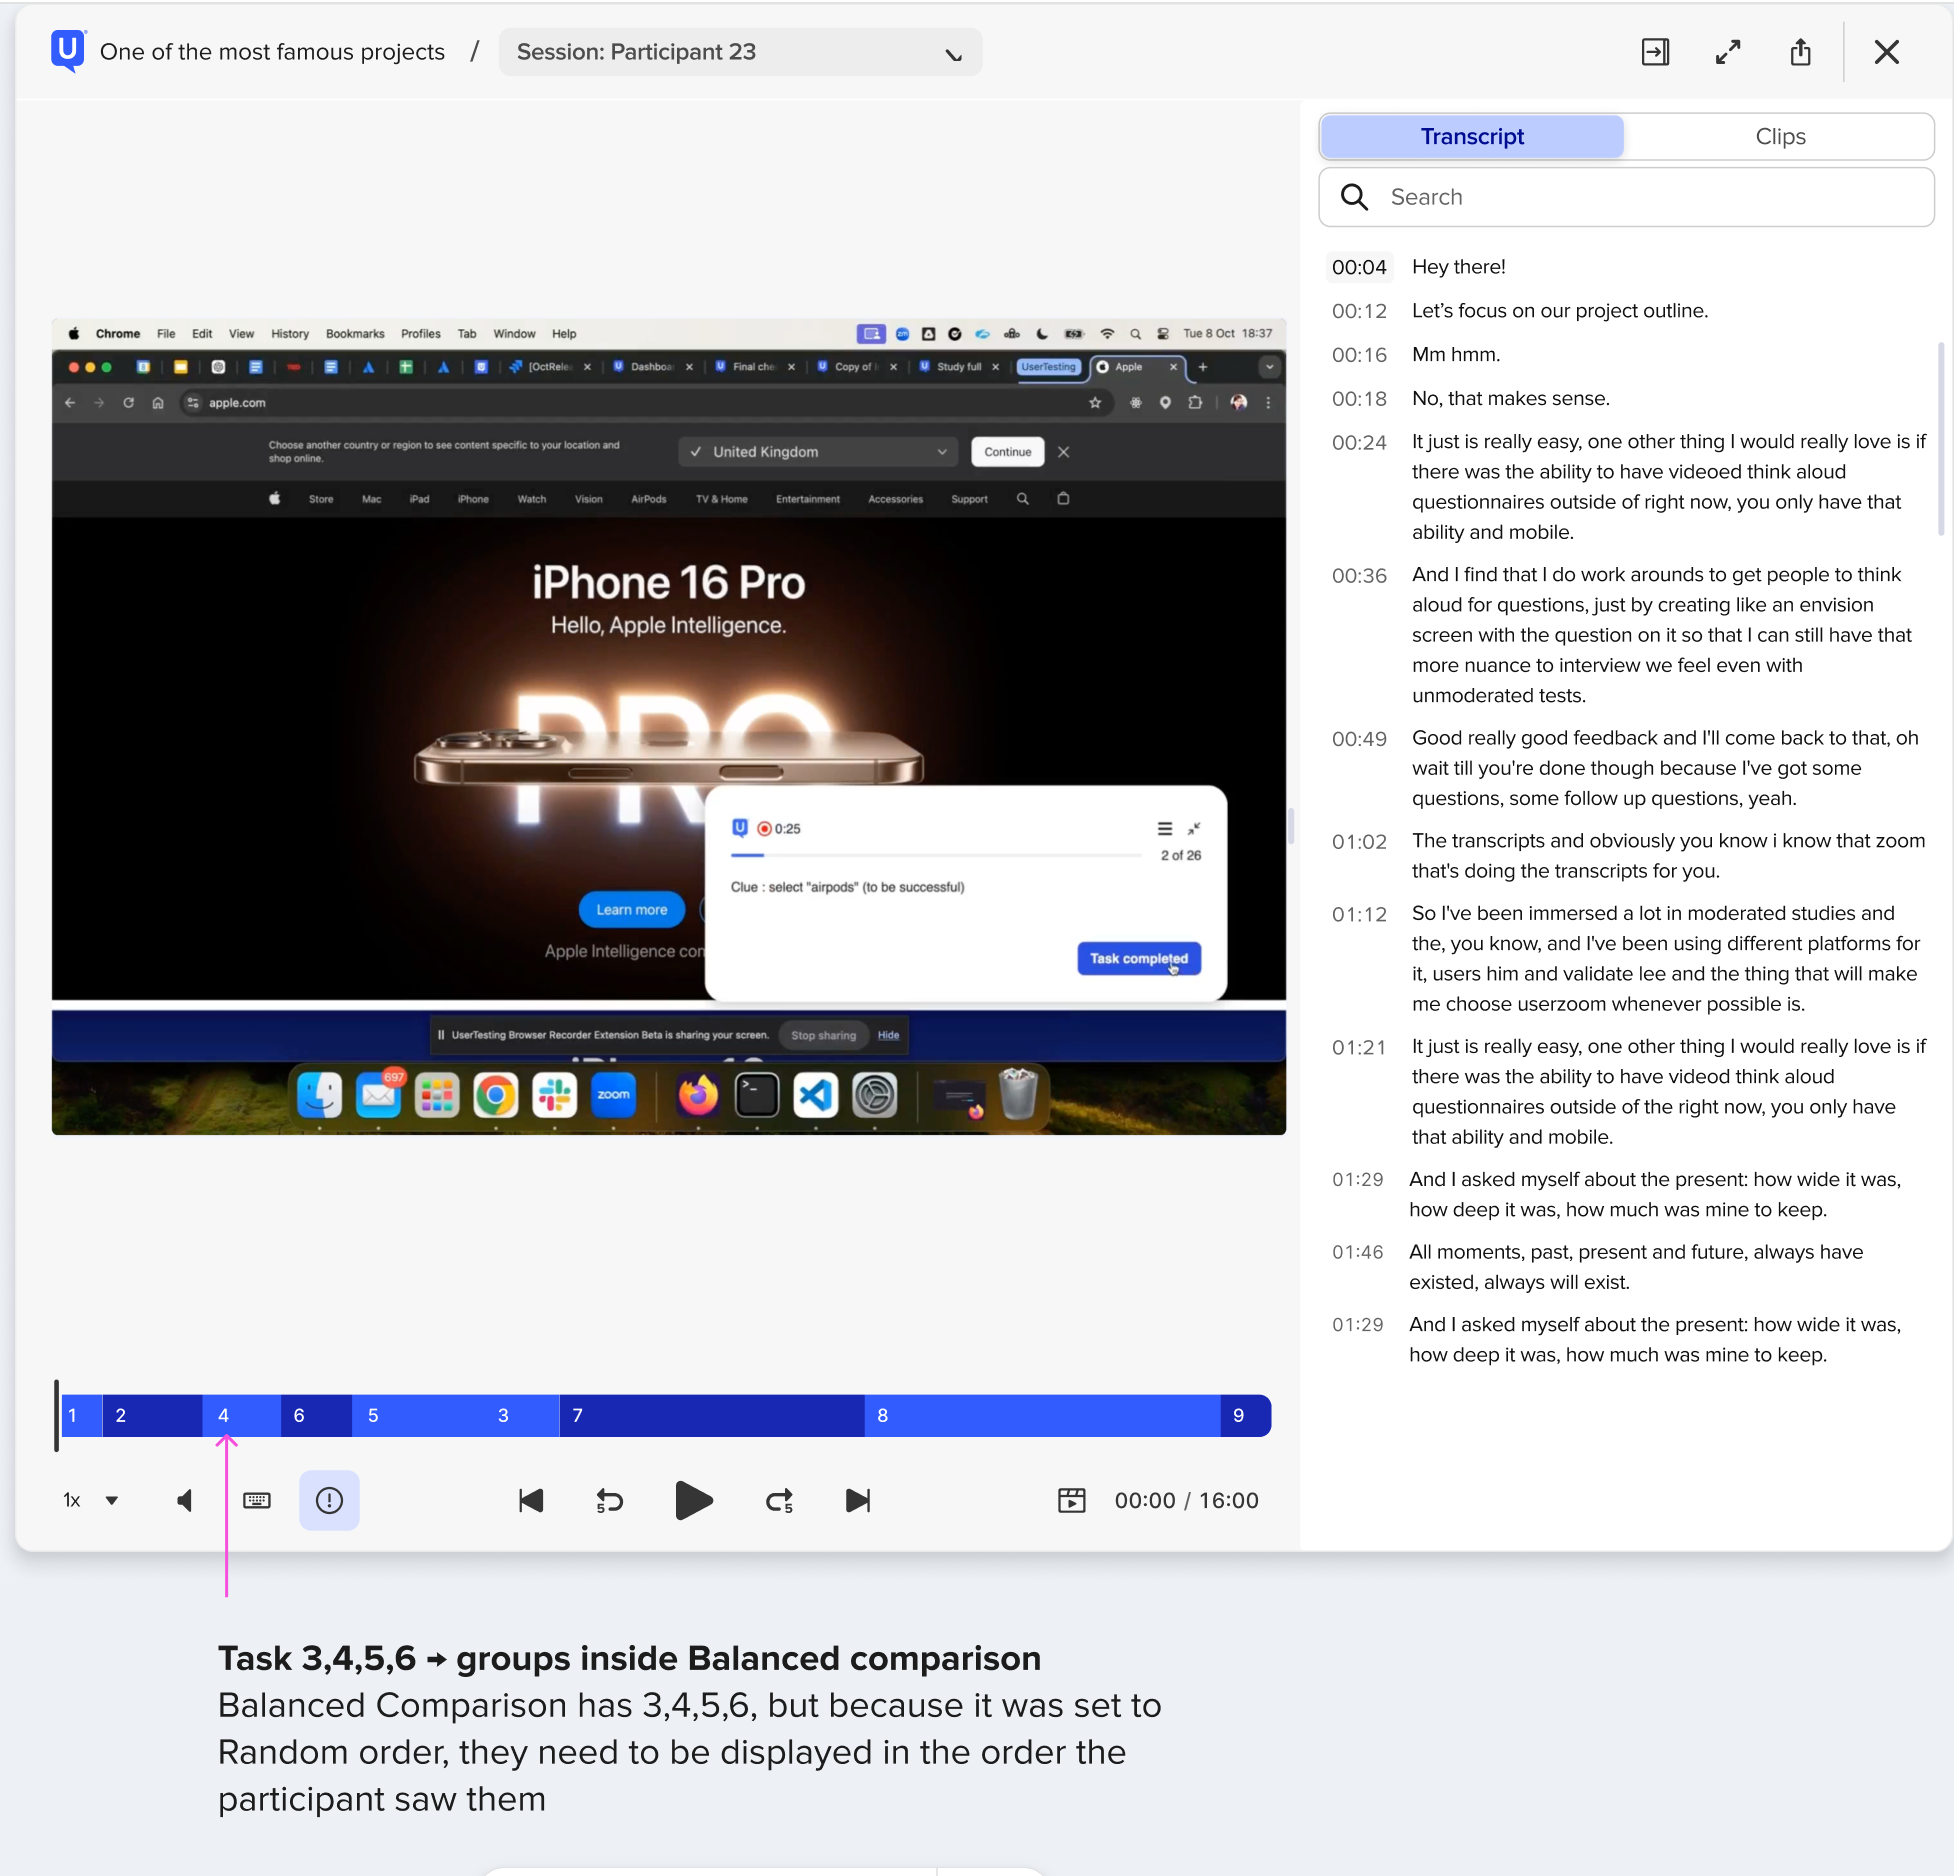Select the Transcript tab
This screenshot has width=1954, height=1876.
pos(1472,136)
